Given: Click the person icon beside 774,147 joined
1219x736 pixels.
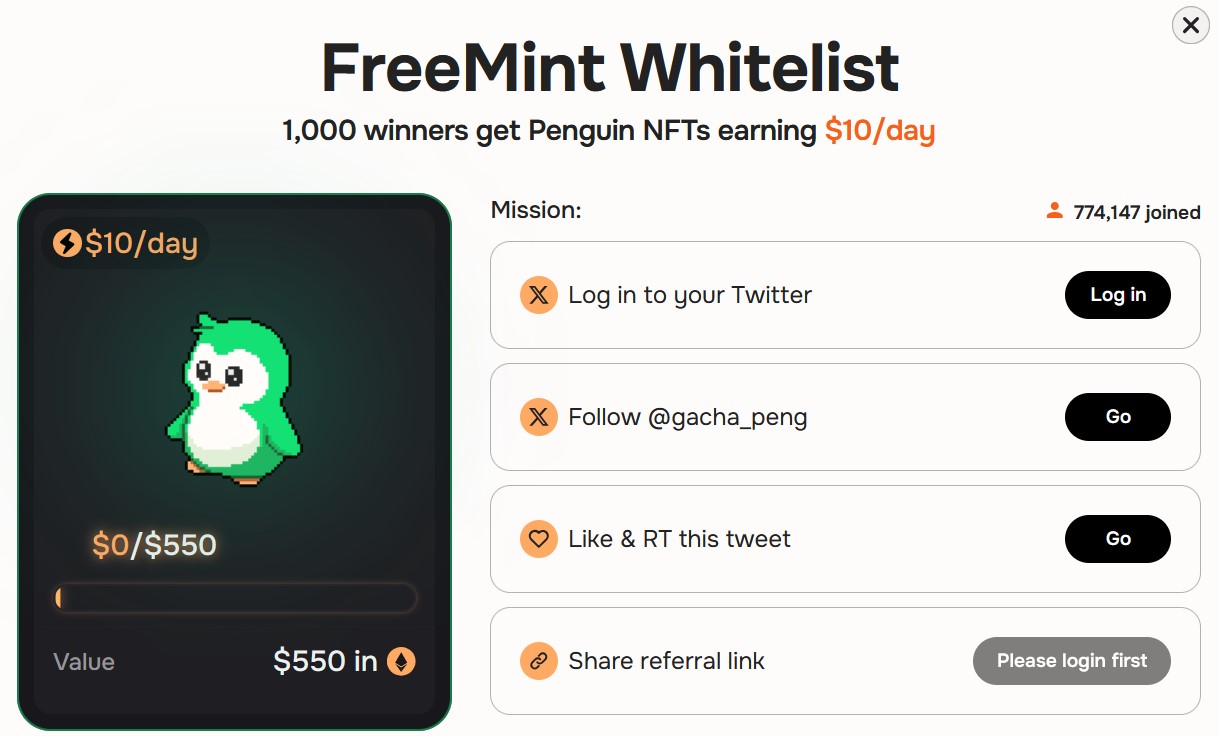Looking at the screenshot, I should (x=1054, y=211).
